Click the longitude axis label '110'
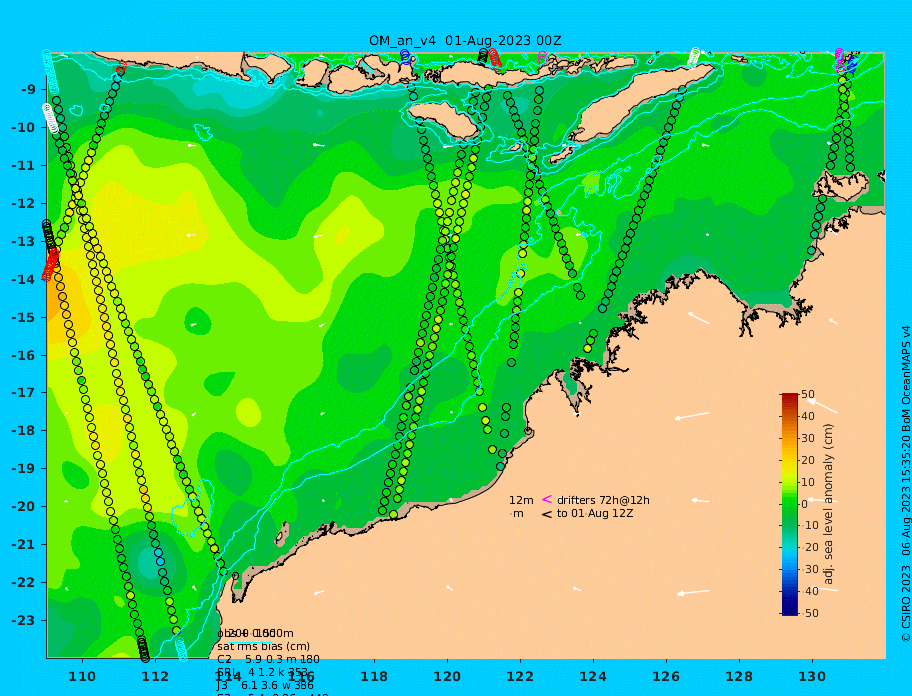The width and height of the screenshot is (912, 696). (x=83, y=676)
